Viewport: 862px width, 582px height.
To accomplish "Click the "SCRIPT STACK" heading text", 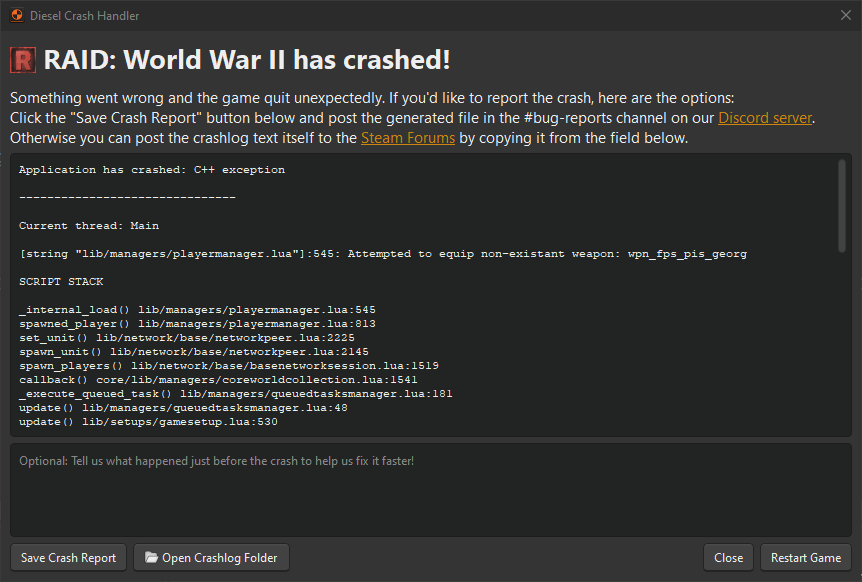I will (x=61, y=282).
